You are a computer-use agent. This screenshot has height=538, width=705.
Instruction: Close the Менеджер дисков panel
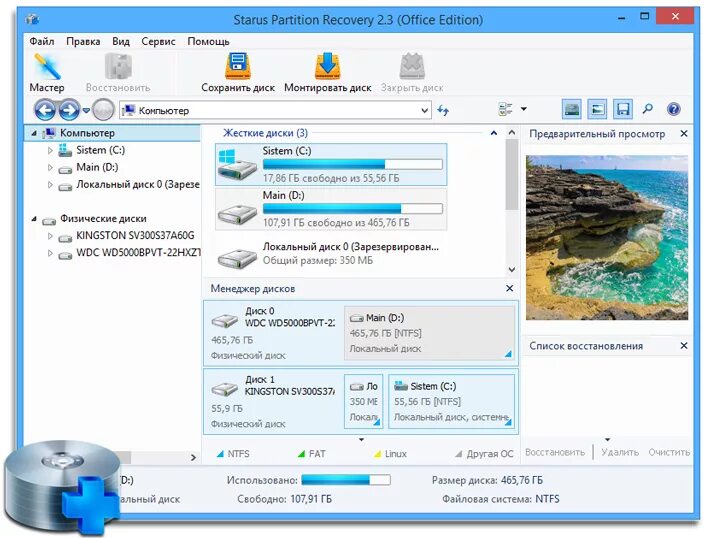click(509, 288)
